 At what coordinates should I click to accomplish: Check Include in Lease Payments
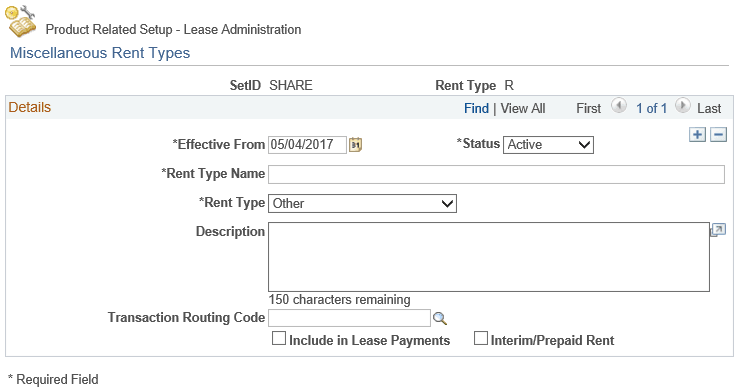[279, 338]
